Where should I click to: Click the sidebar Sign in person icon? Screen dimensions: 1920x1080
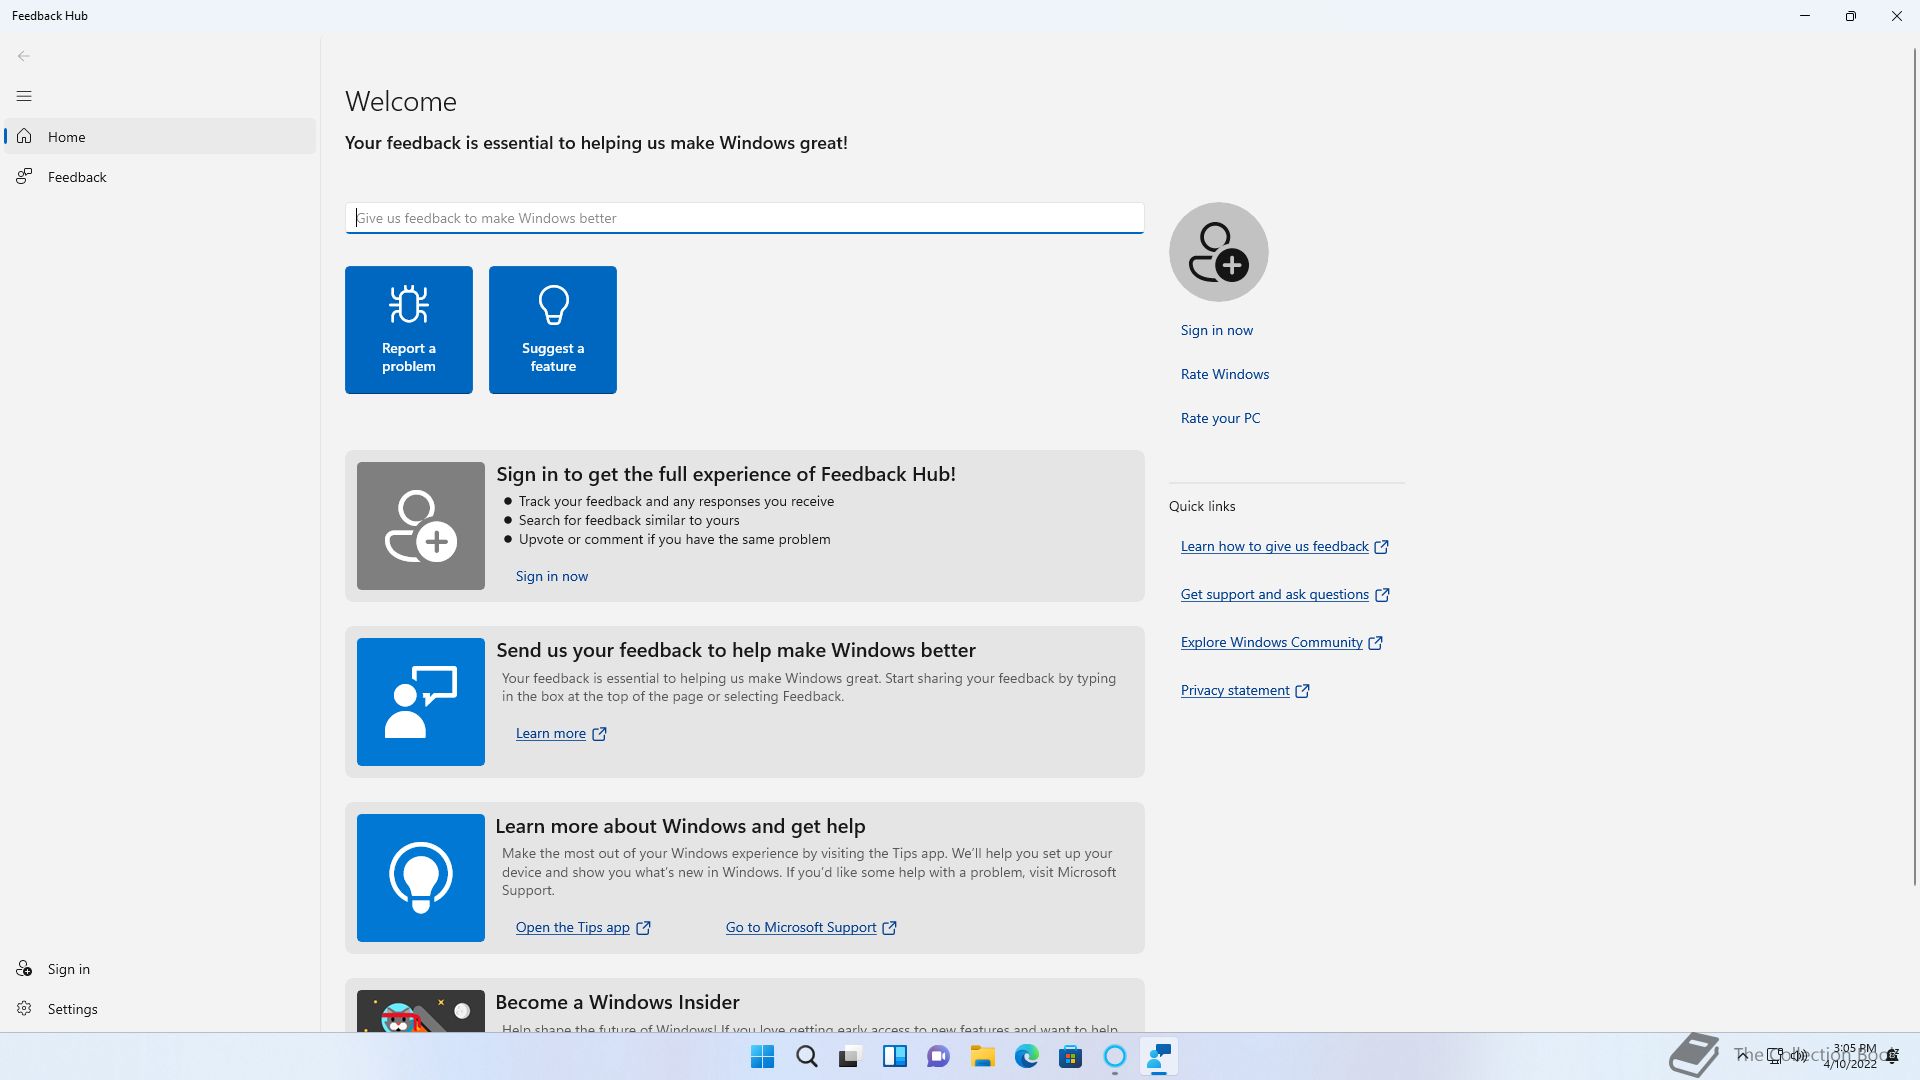point(24,969)
